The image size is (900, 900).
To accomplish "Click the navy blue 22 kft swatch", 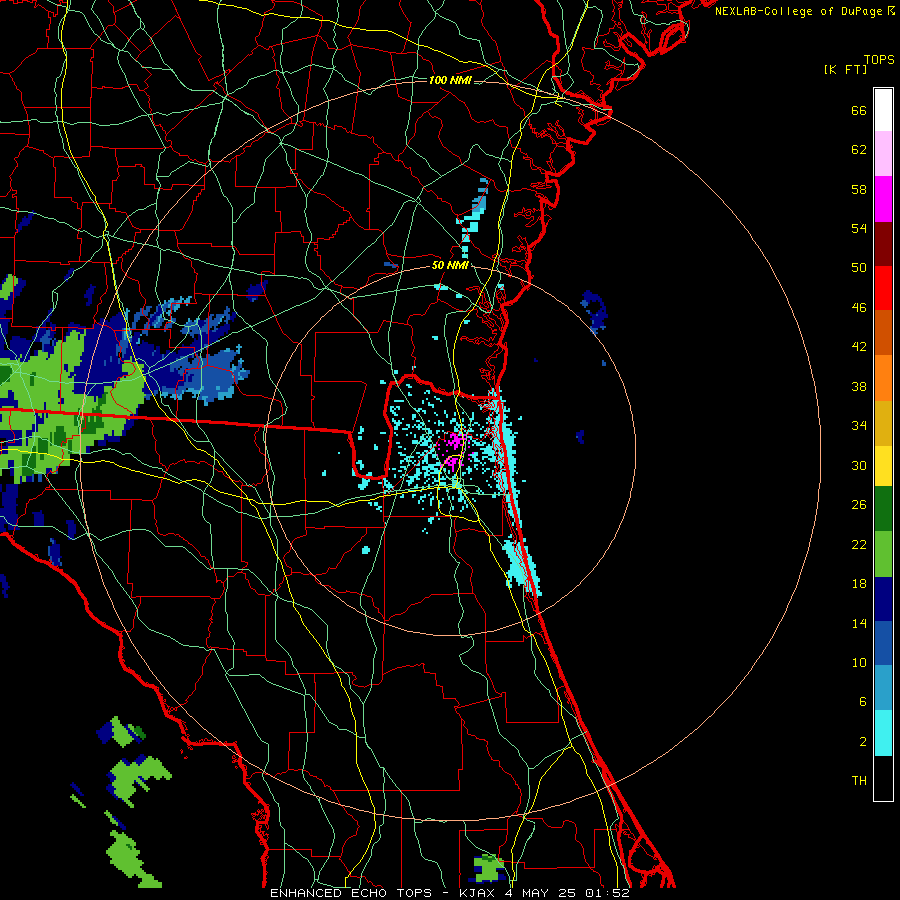I will 883,599.
